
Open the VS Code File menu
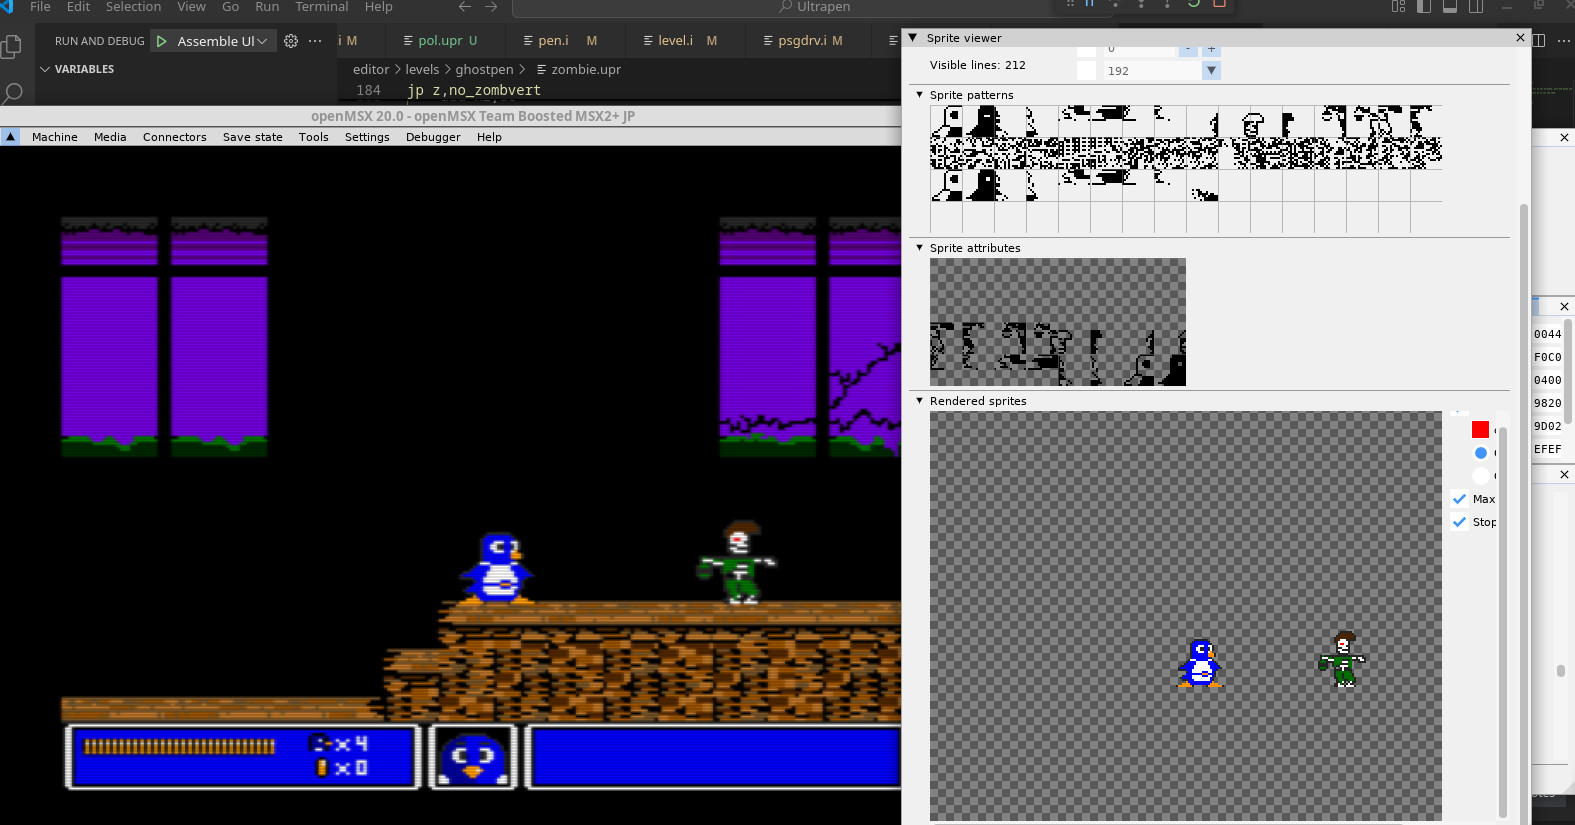pos(40,6)
